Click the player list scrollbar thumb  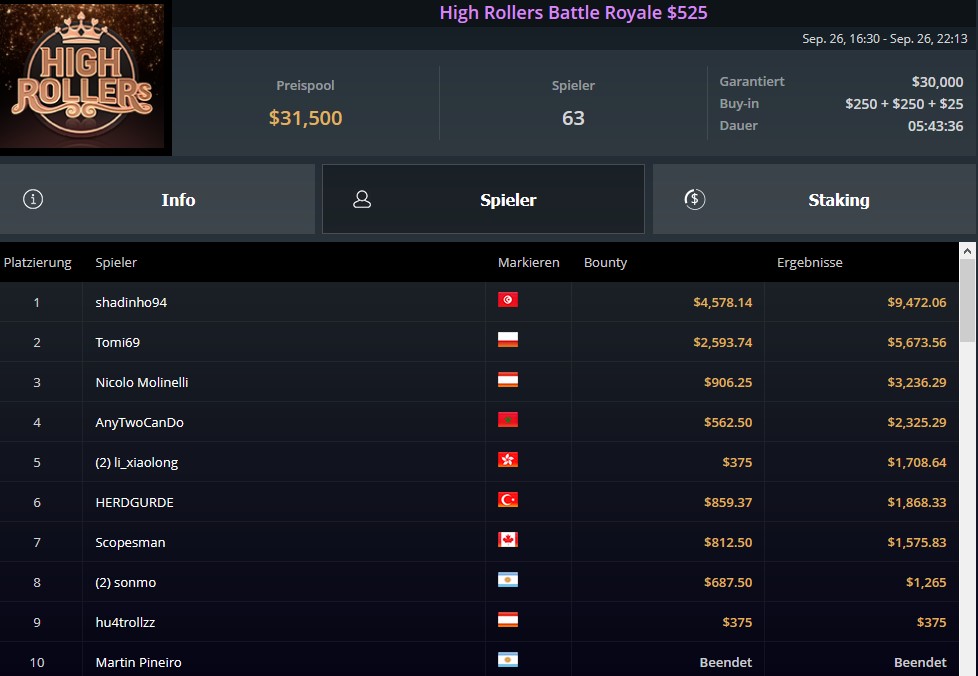(967, 301)
